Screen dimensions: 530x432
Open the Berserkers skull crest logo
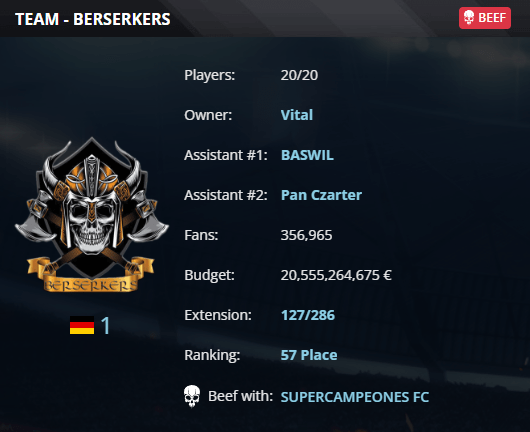pos(91,215)
